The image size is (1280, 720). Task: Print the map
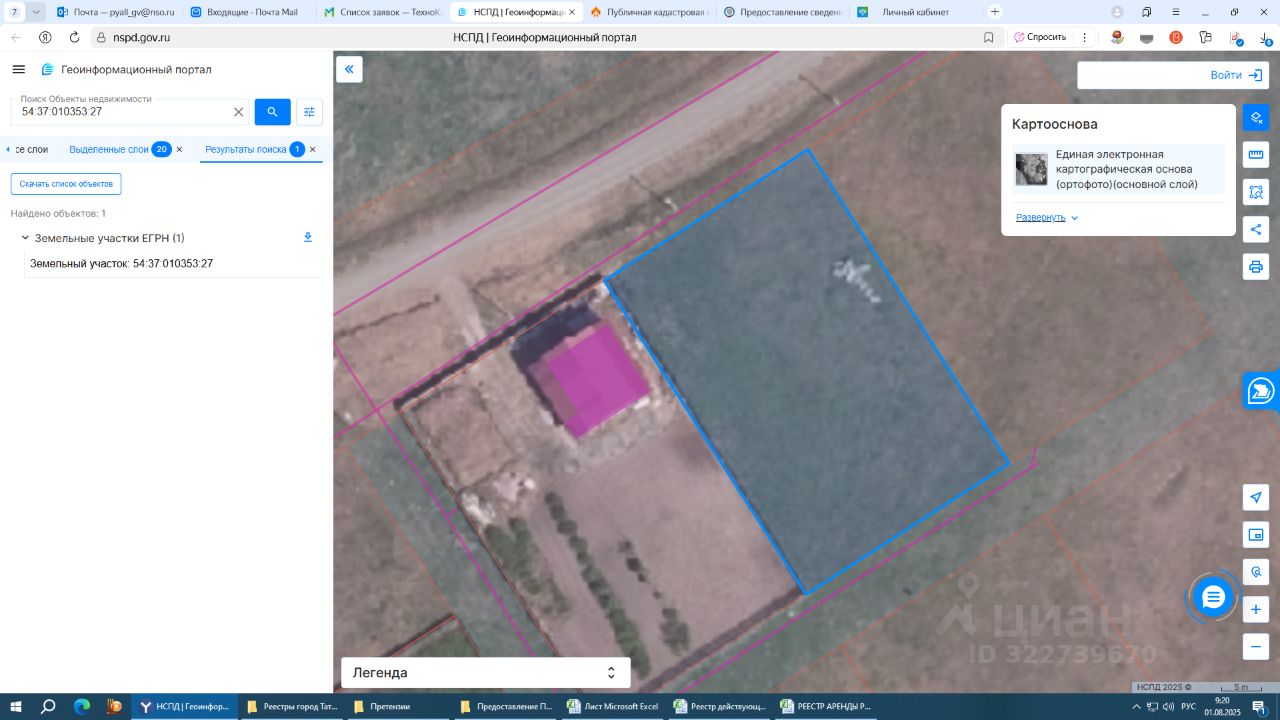point(1256,267)
